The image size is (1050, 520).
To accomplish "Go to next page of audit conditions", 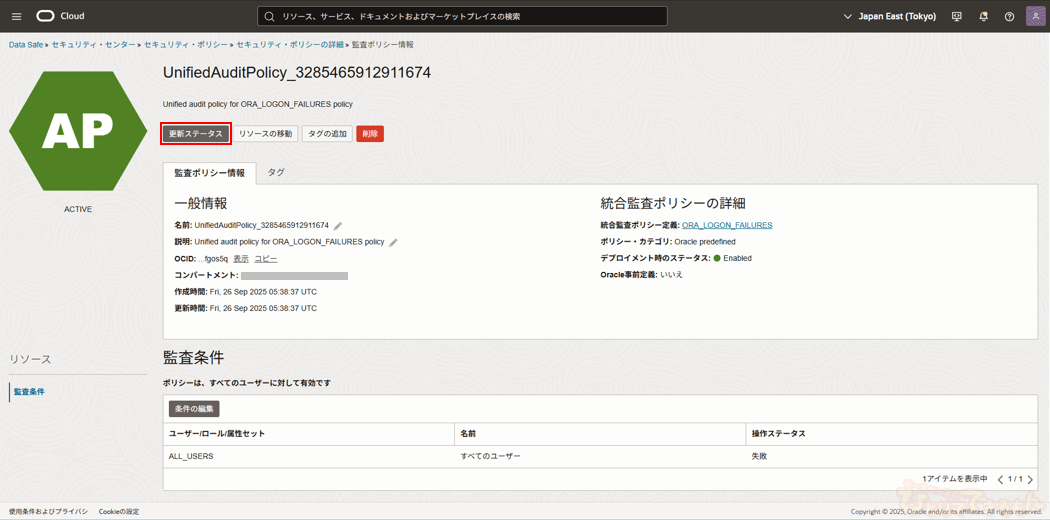I will (x=1030, y=480).
